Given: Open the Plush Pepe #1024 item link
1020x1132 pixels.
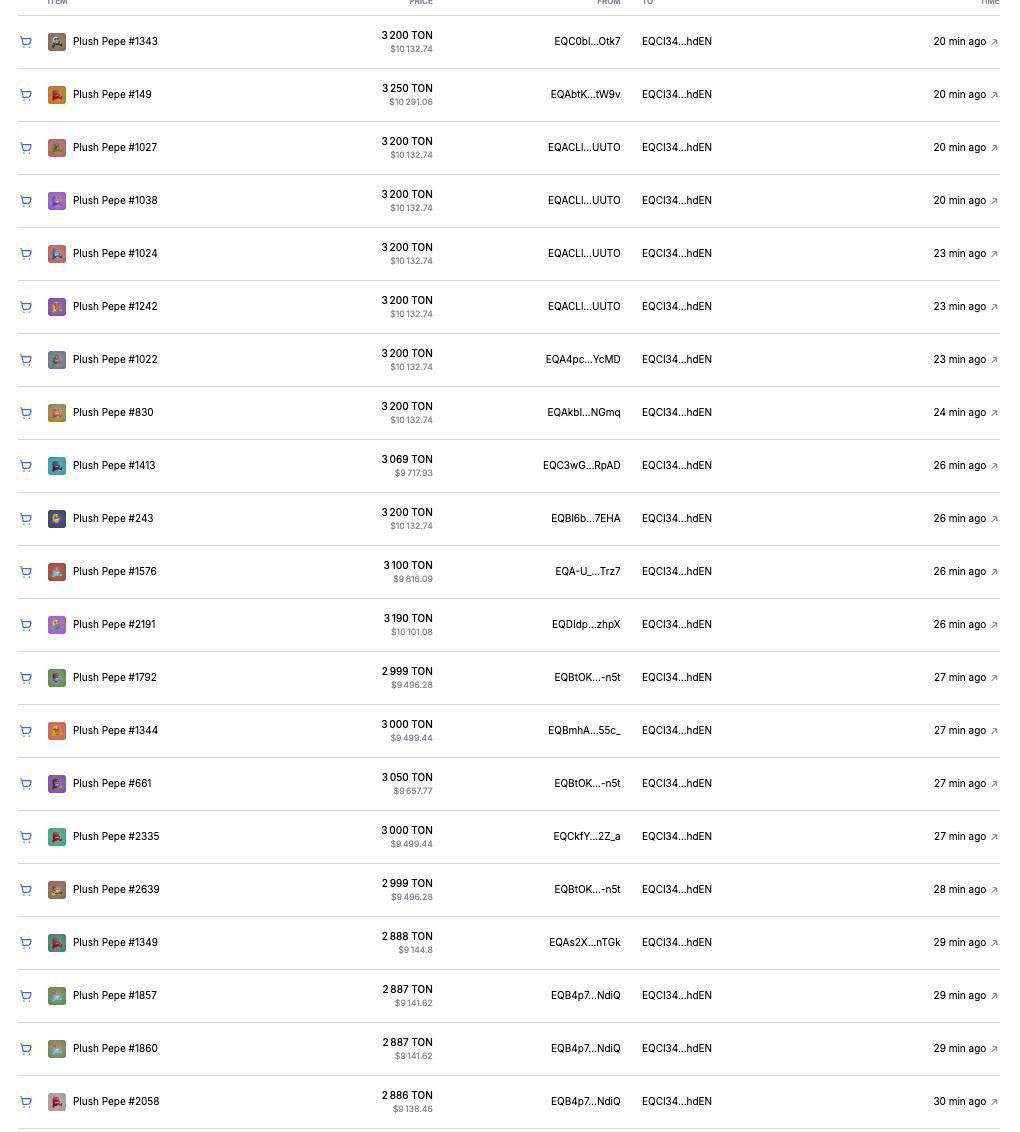Looking at the screenshot, I should (115, 253).
